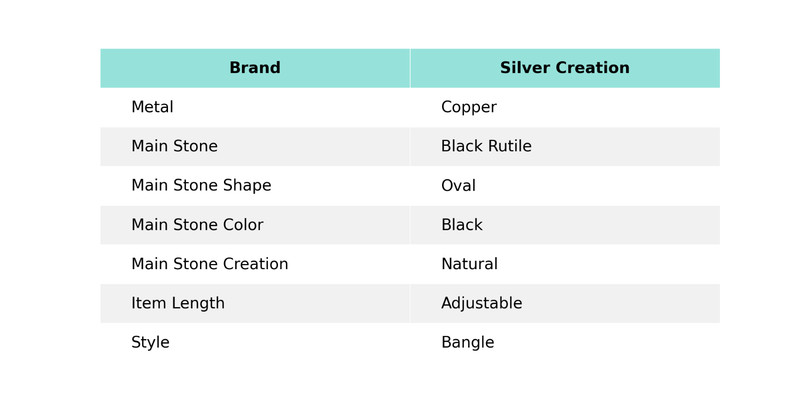The height and width of the screenshot is (407, 800).
Task: Click the Natural value cell
Action: coord(565,264)
